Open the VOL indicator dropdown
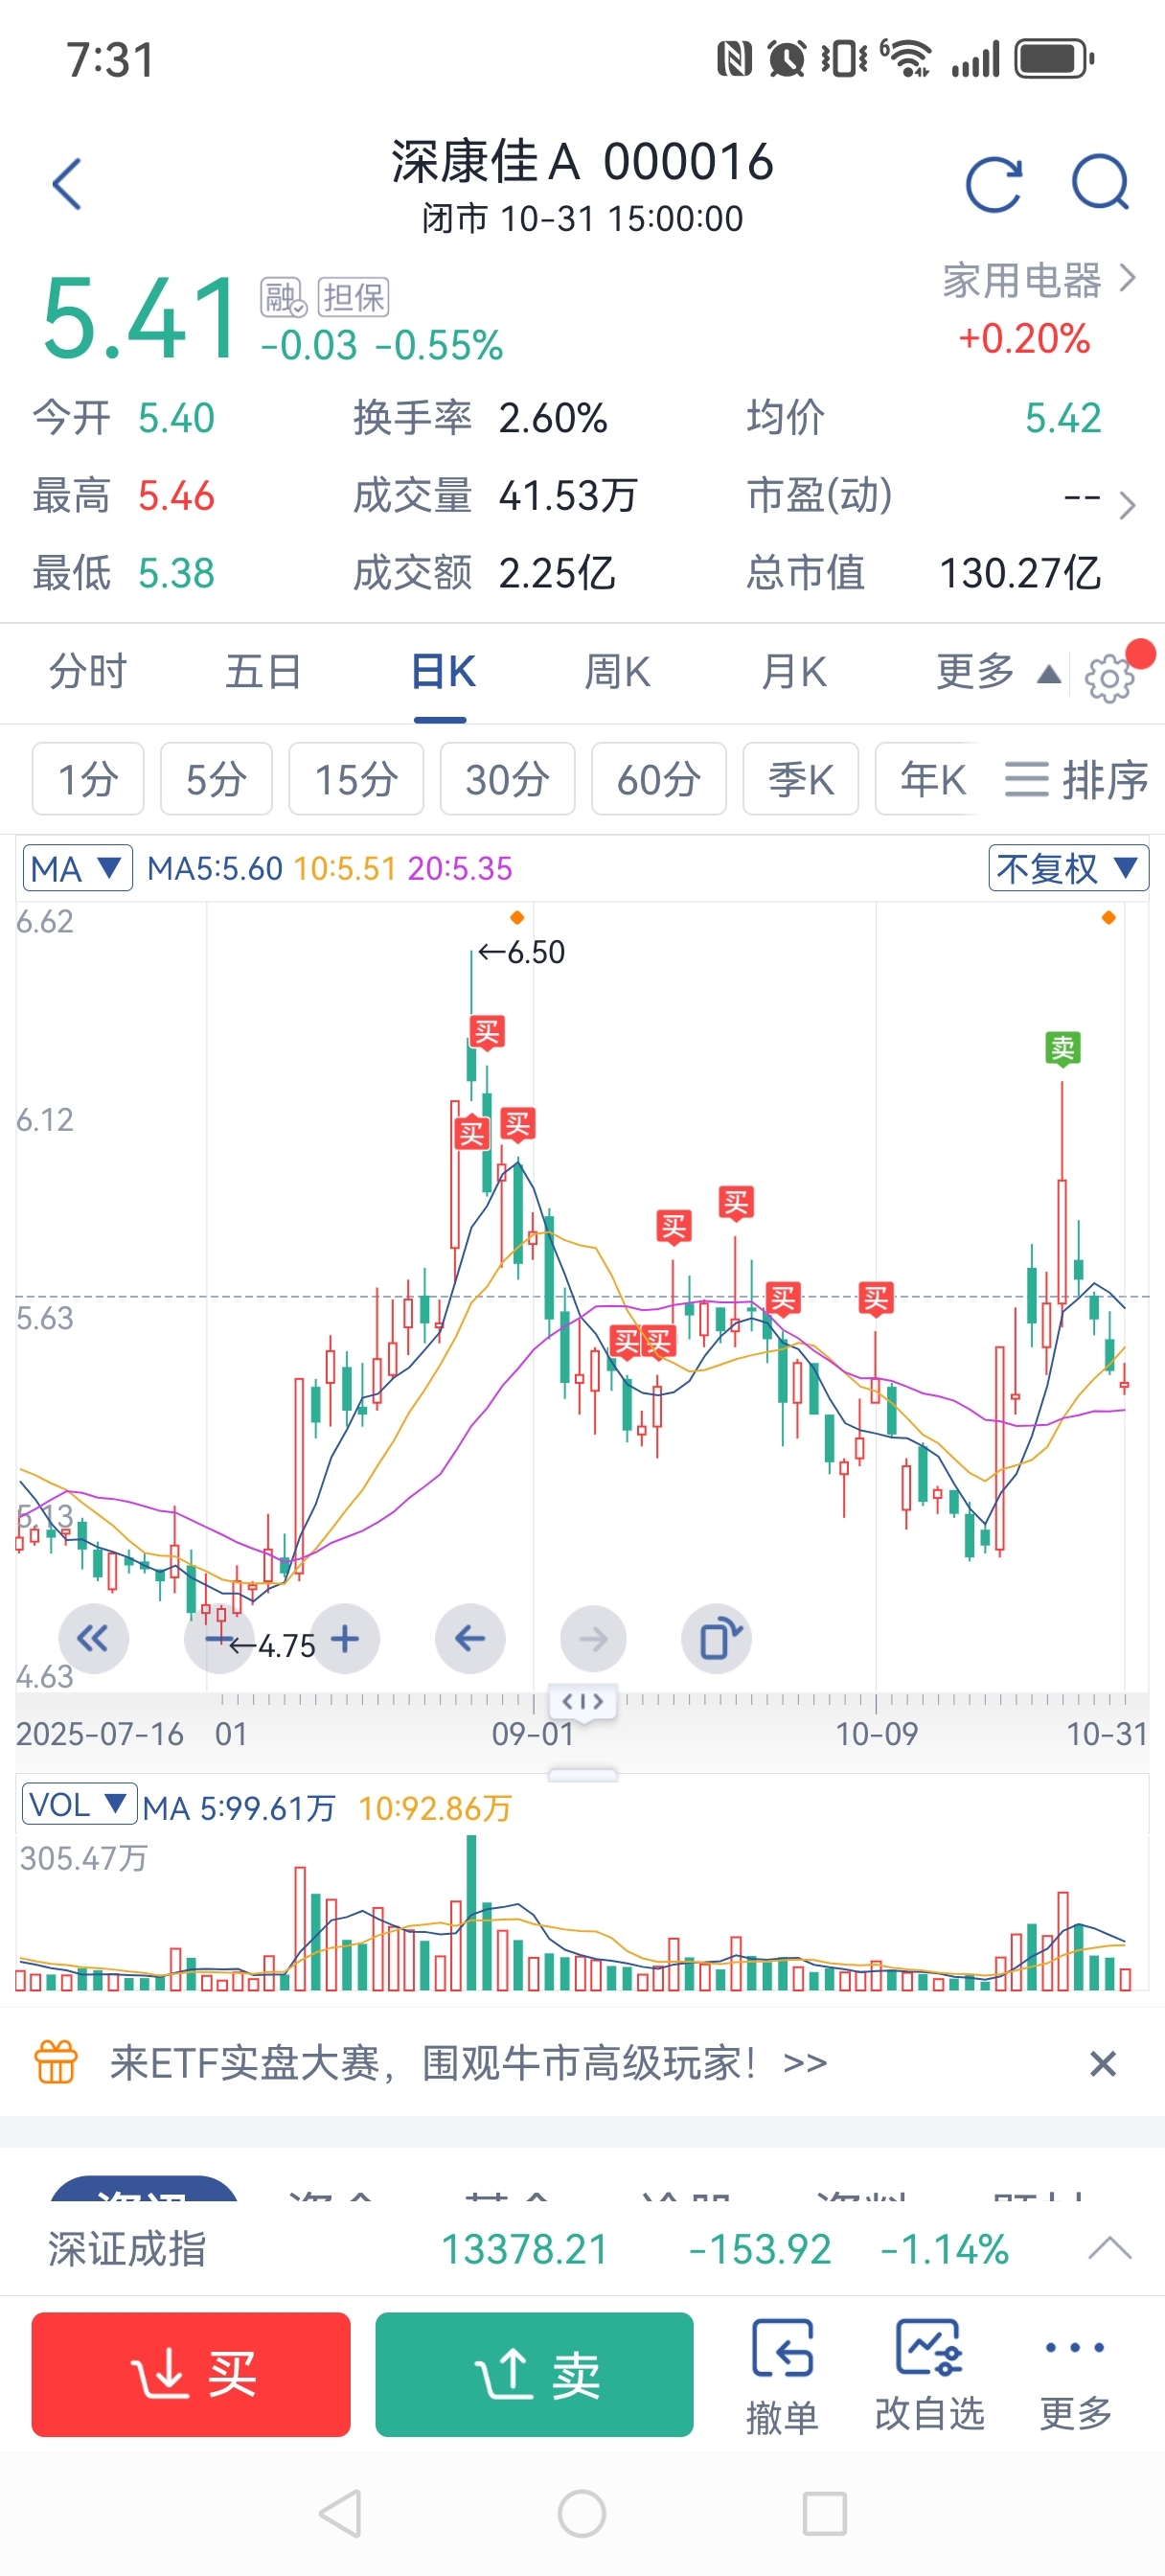 (78, 1805)
